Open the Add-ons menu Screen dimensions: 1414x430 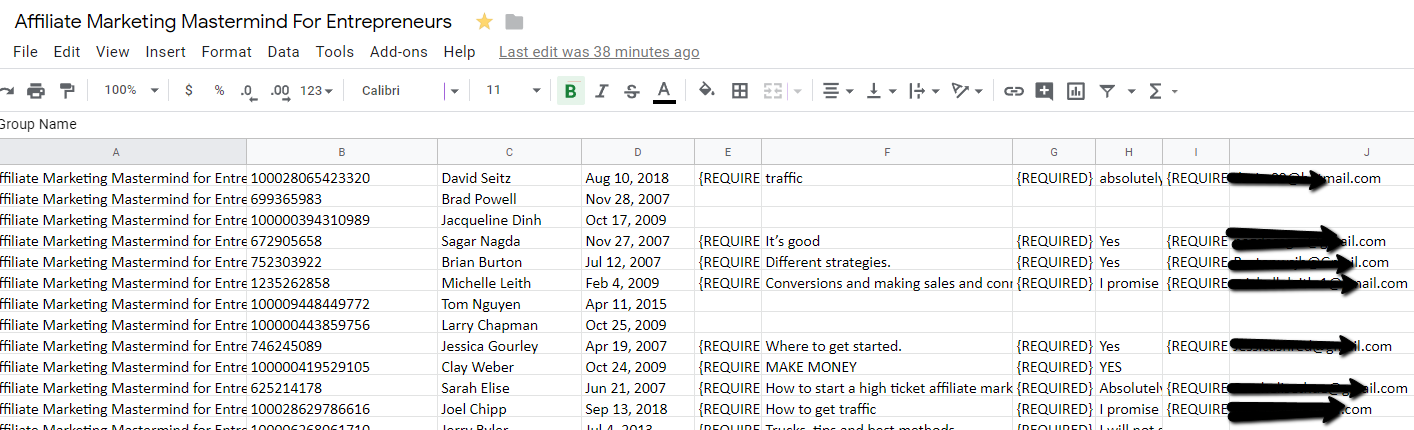coord(399,52)
